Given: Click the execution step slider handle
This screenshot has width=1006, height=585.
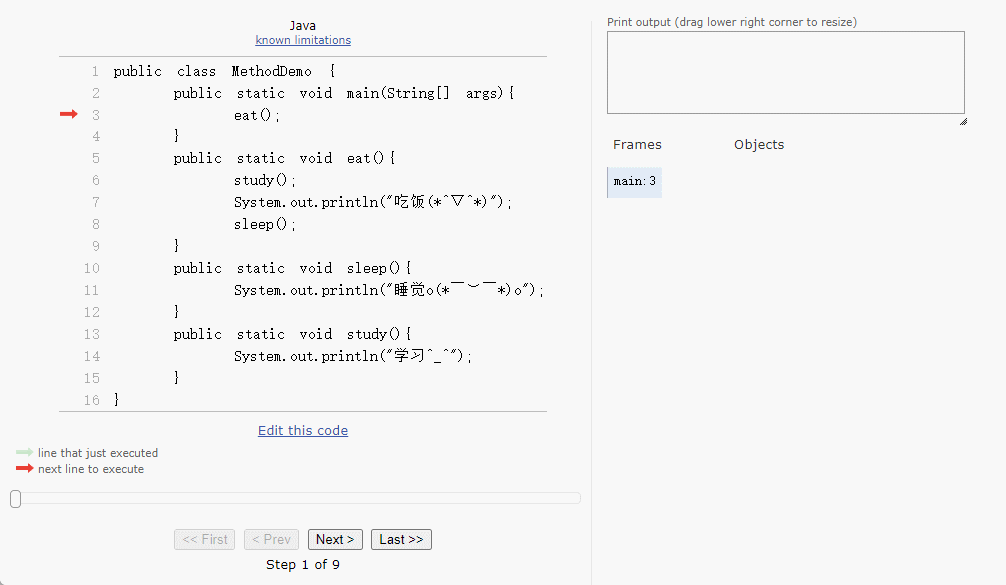Looking at the screenshot, I should tap(16, 499).
